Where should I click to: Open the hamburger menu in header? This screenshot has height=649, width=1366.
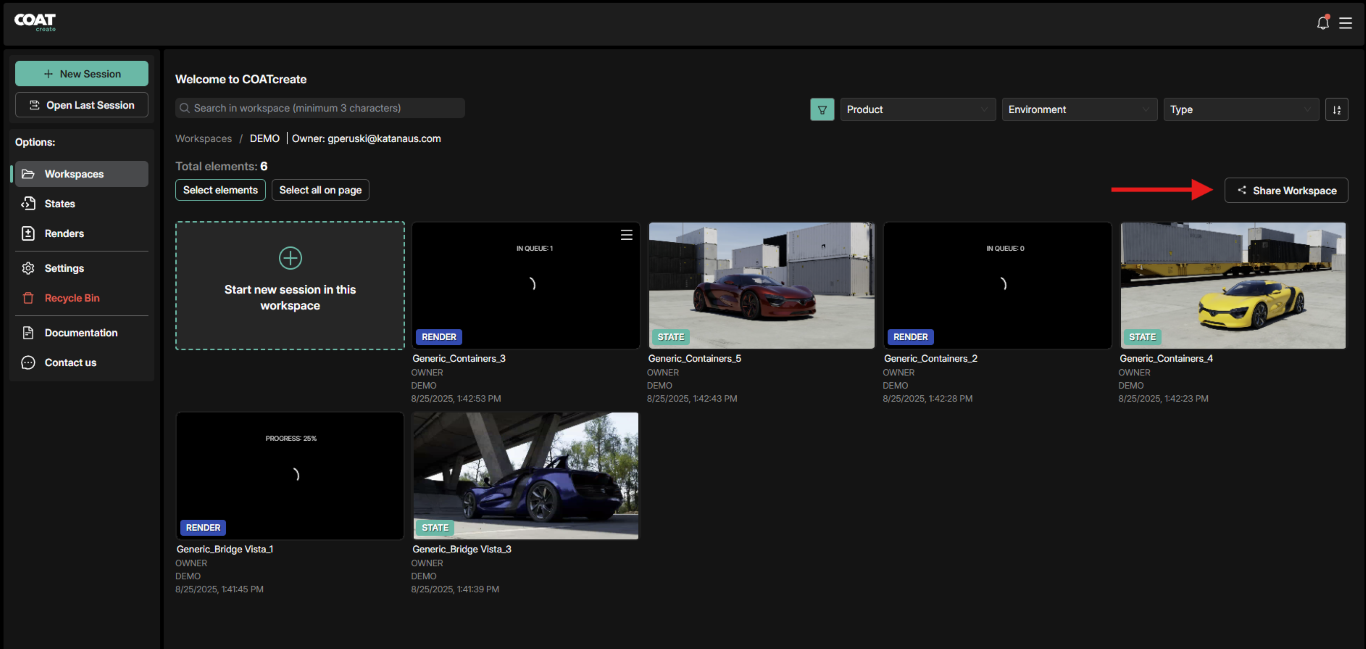click(x=1346, y=23)
